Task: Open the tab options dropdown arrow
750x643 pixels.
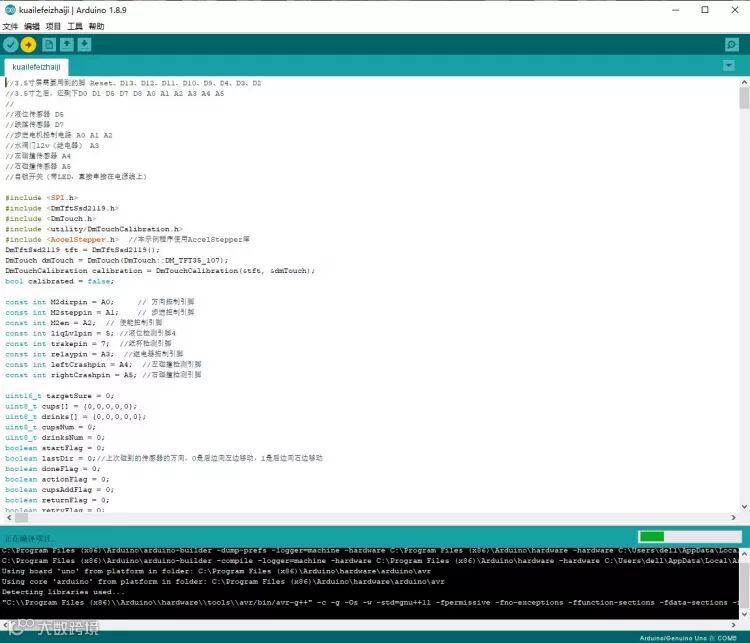Action: [728, 66]
